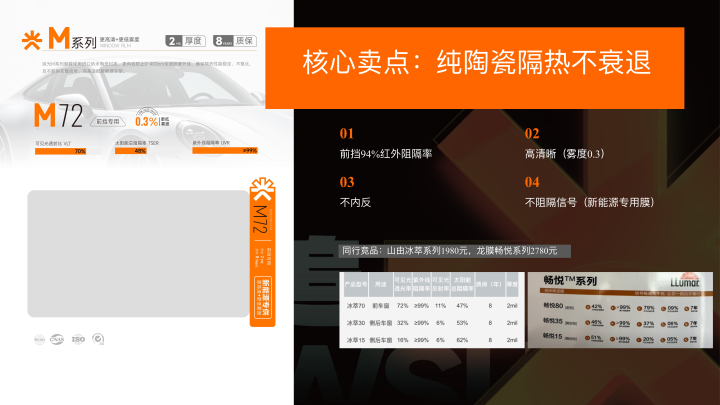Click the 冰萃30 table row label
This screenshot has height=405, width=720.
[x=356, y=323]
